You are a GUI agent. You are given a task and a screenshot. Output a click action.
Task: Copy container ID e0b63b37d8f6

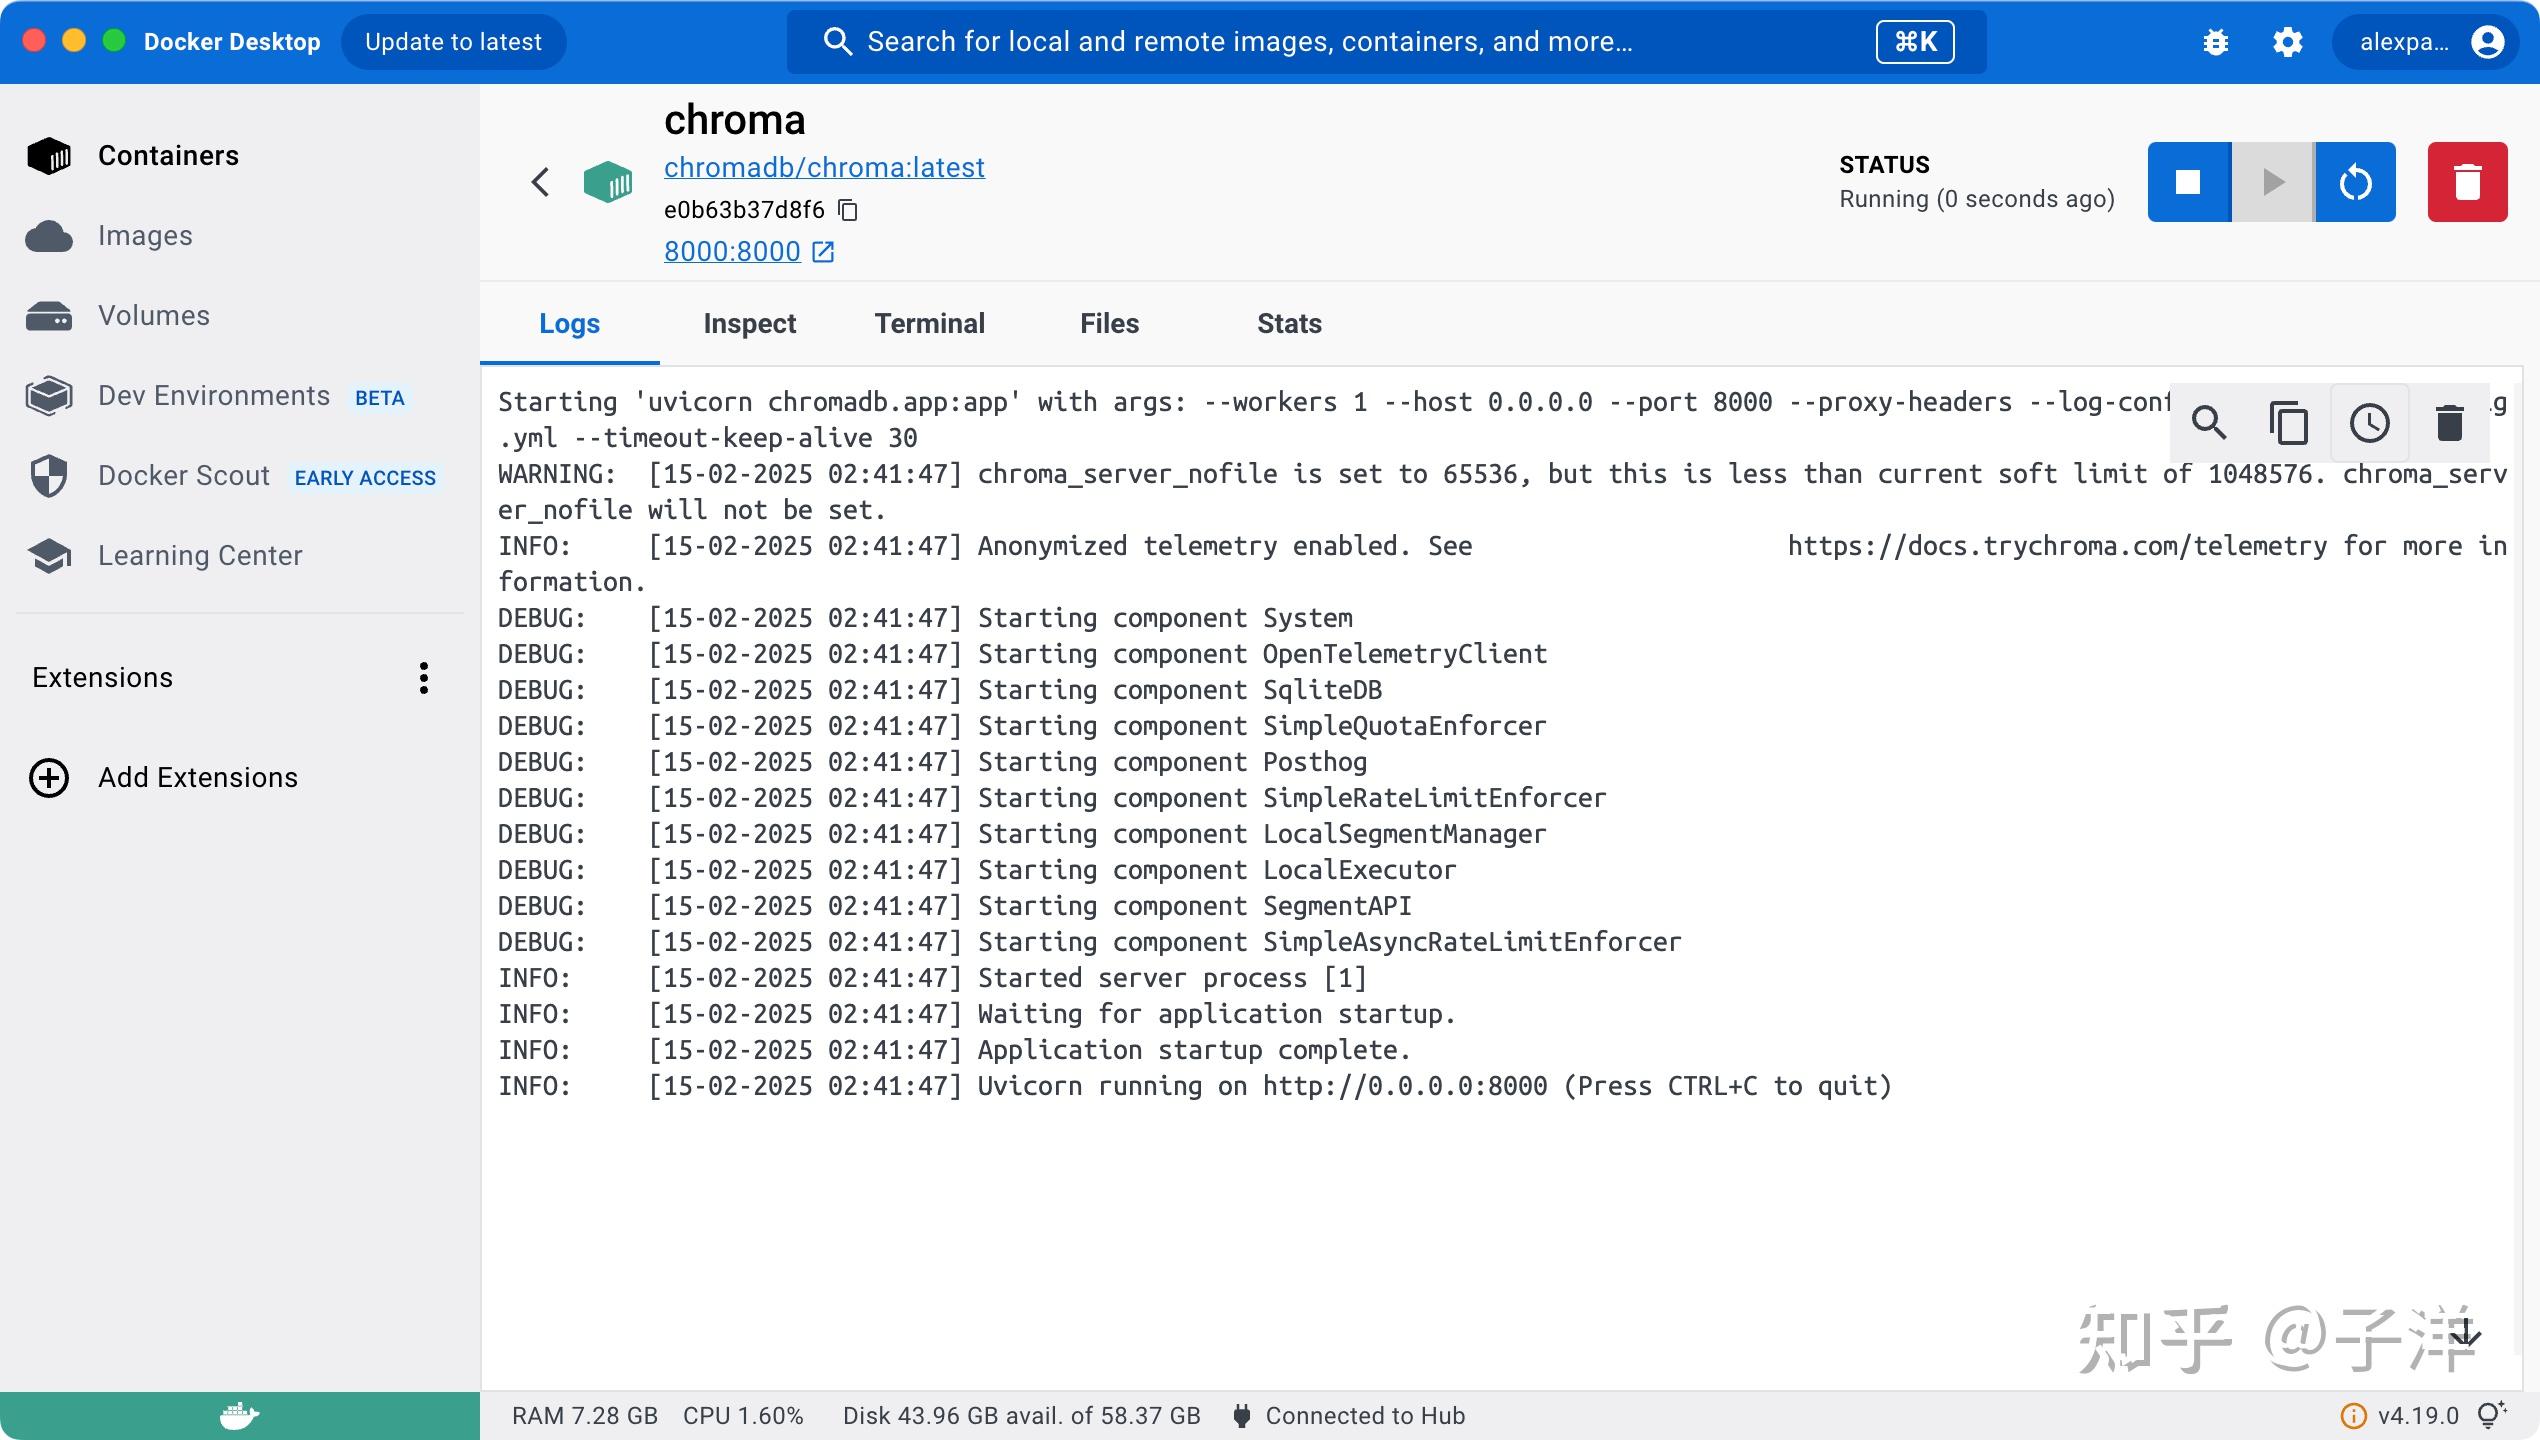(x=848, y=210)
